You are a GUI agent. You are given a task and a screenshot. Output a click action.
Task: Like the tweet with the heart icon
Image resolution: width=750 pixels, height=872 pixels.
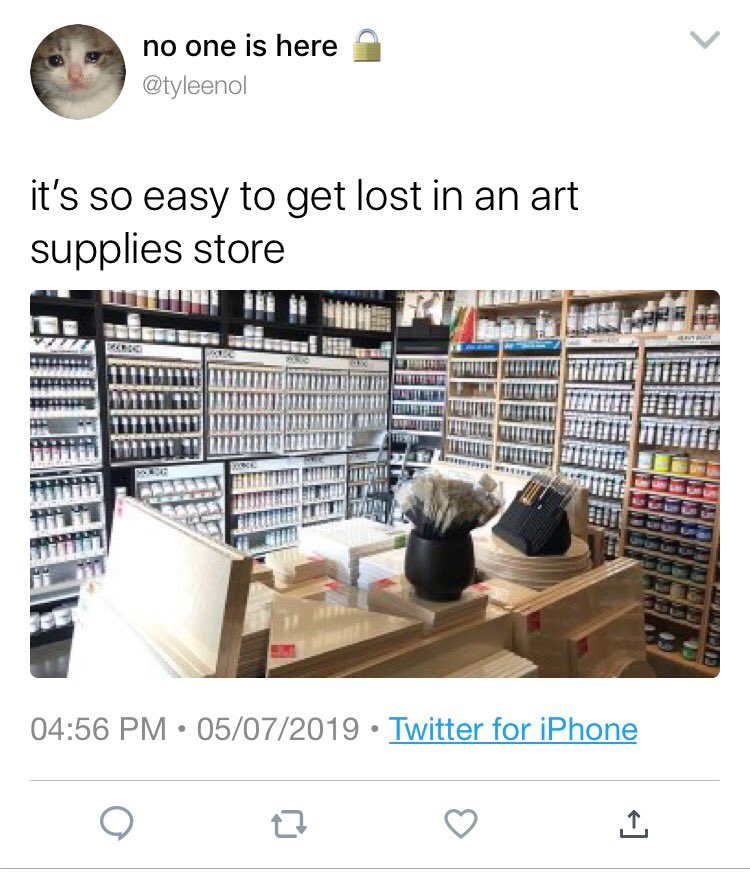click(x=461, y=823)
